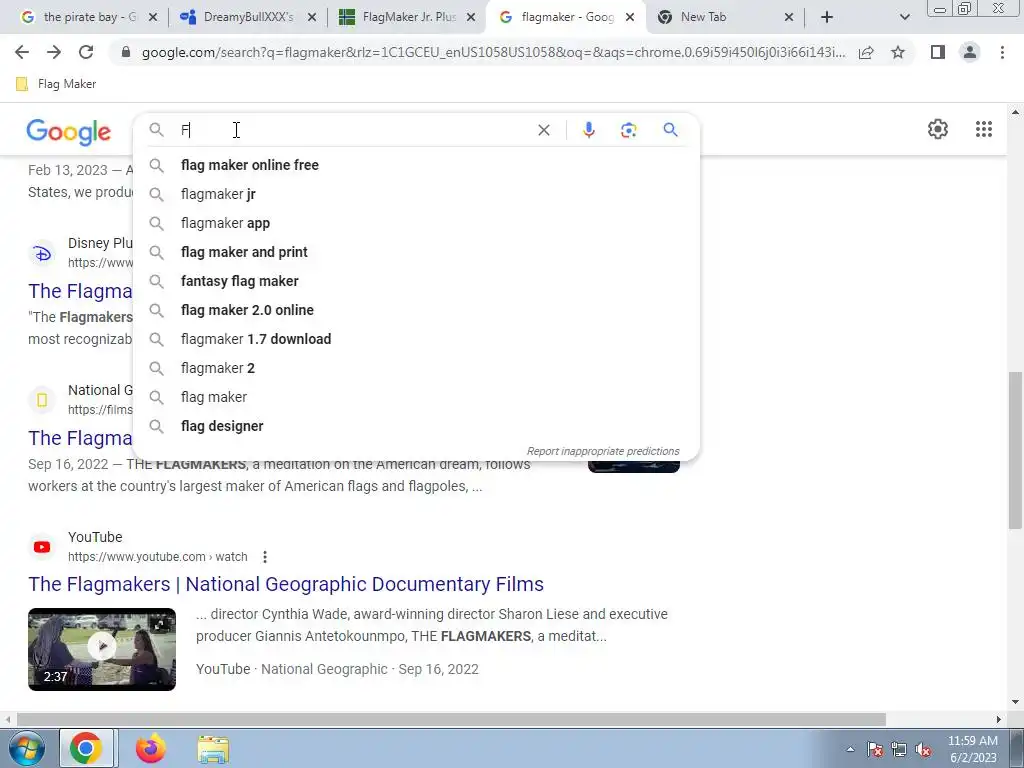Open Windows Explorer from the taskbar
1024x768 pixels.
[x=213, y=749]
